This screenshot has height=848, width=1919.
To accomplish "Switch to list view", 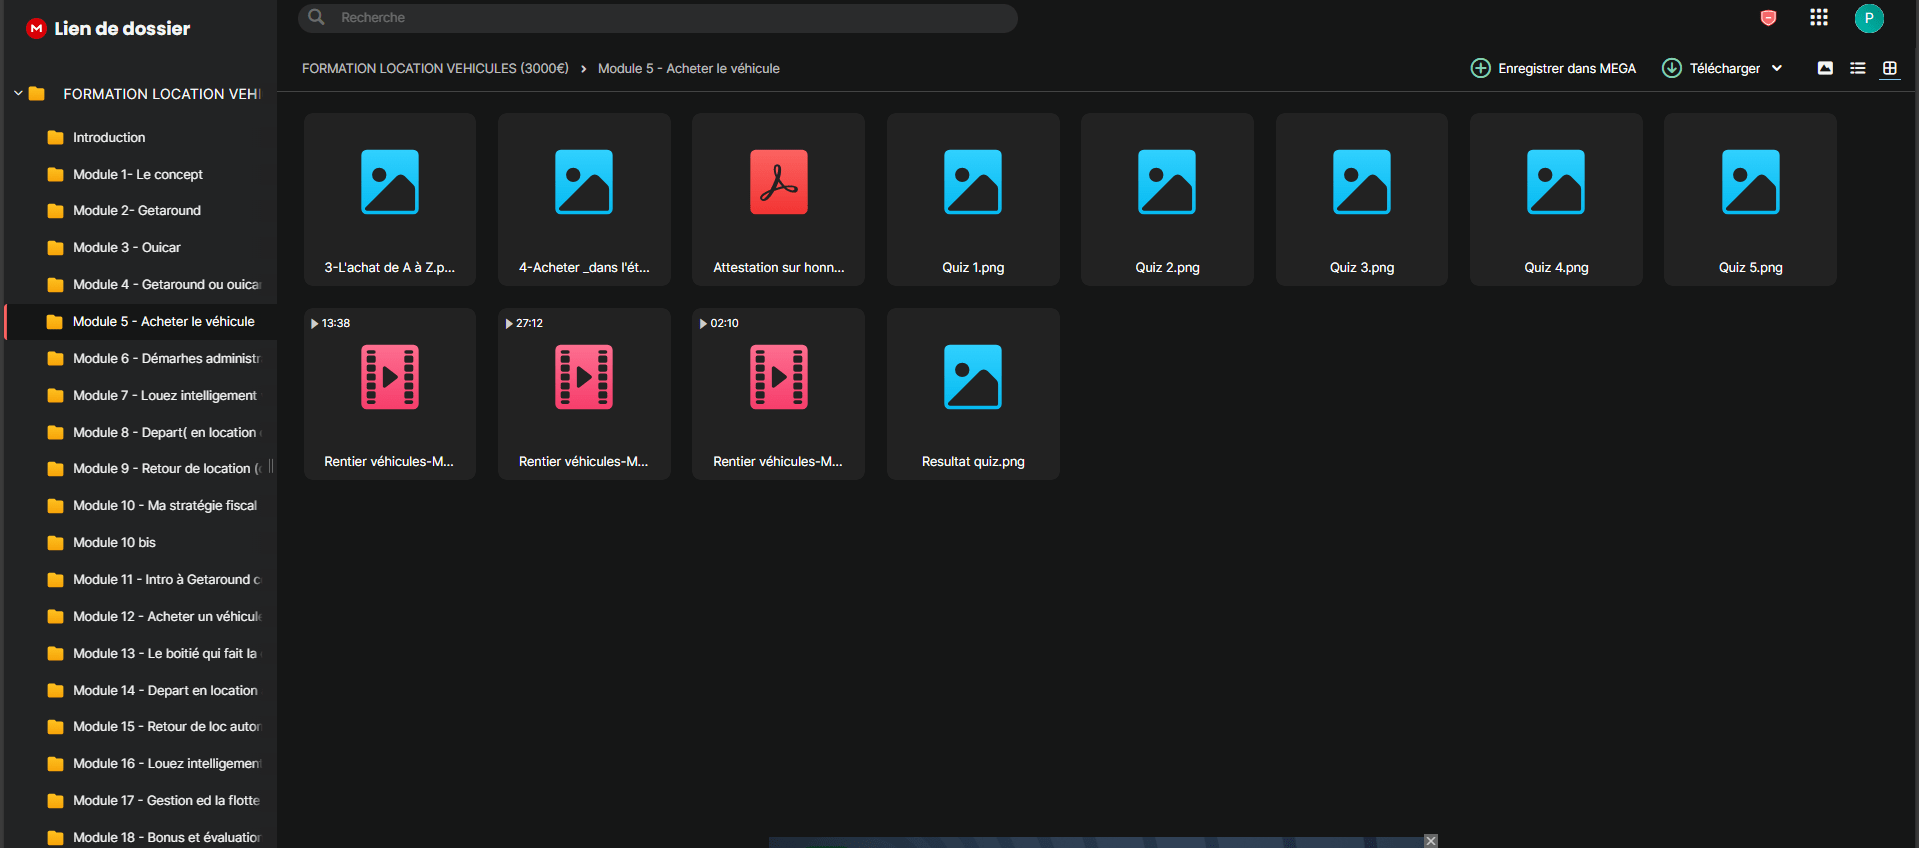I will point(1858,68).
